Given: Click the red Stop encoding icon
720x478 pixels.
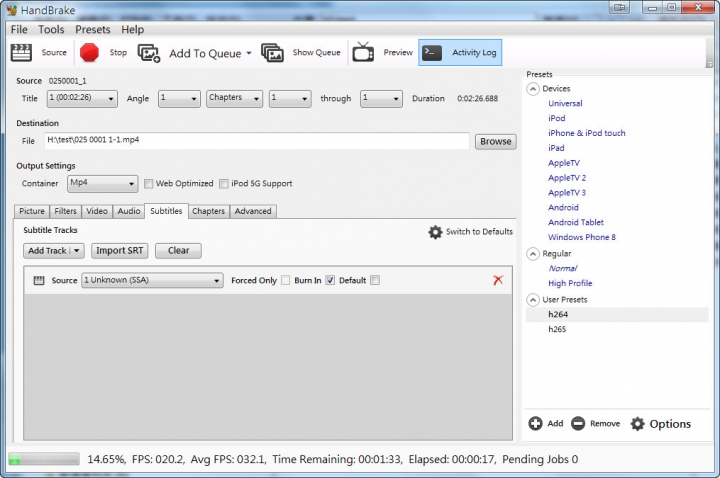Looking at the screenshot, I should [x=89, y=52].
